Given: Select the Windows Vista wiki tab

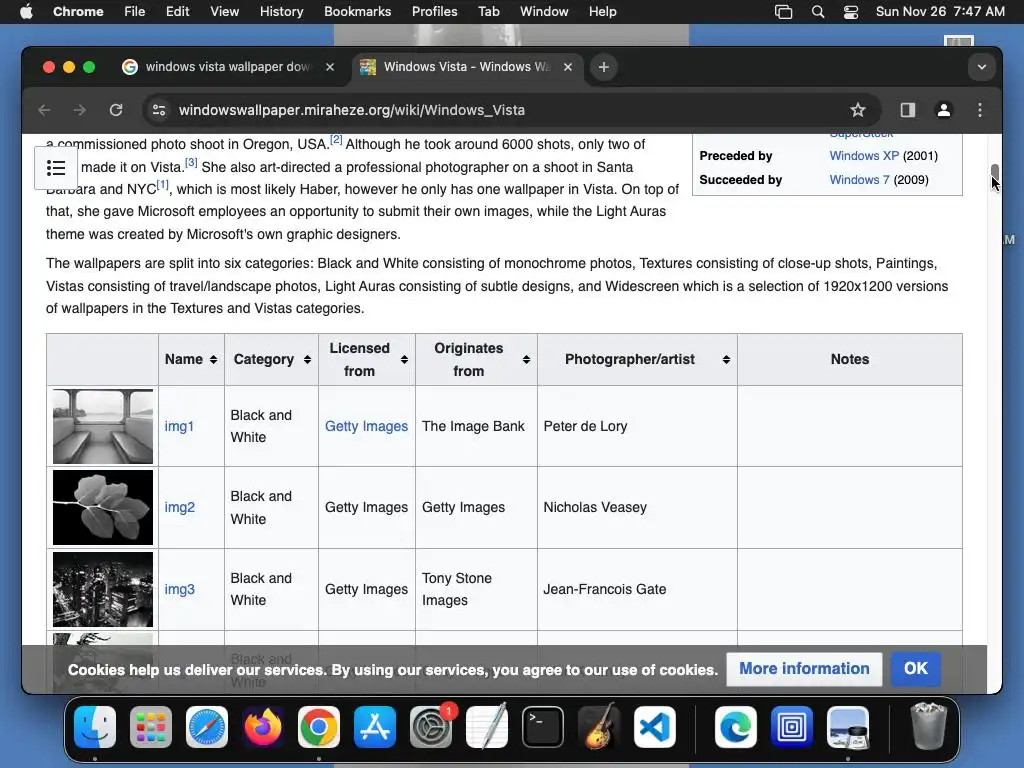Looking at the screenshot, I should point(467,67).
